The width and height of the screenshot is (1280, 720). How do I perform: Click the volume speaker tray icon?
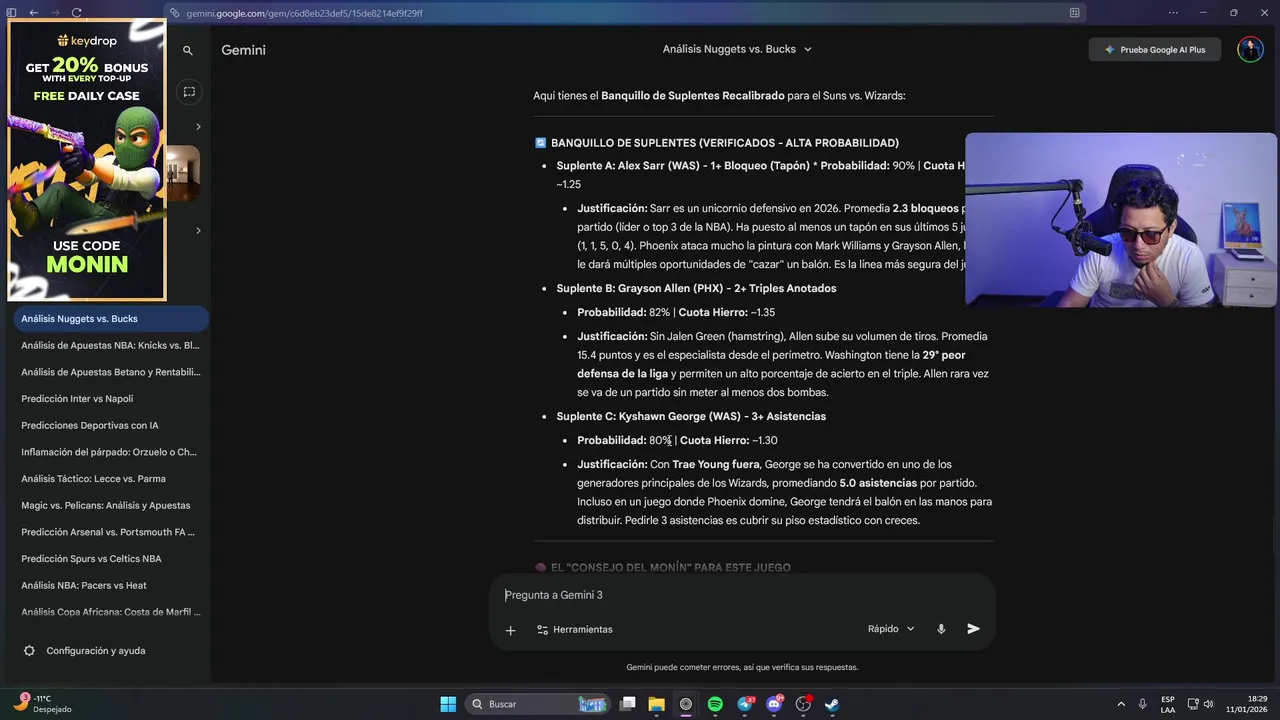tap(1209, 704)
